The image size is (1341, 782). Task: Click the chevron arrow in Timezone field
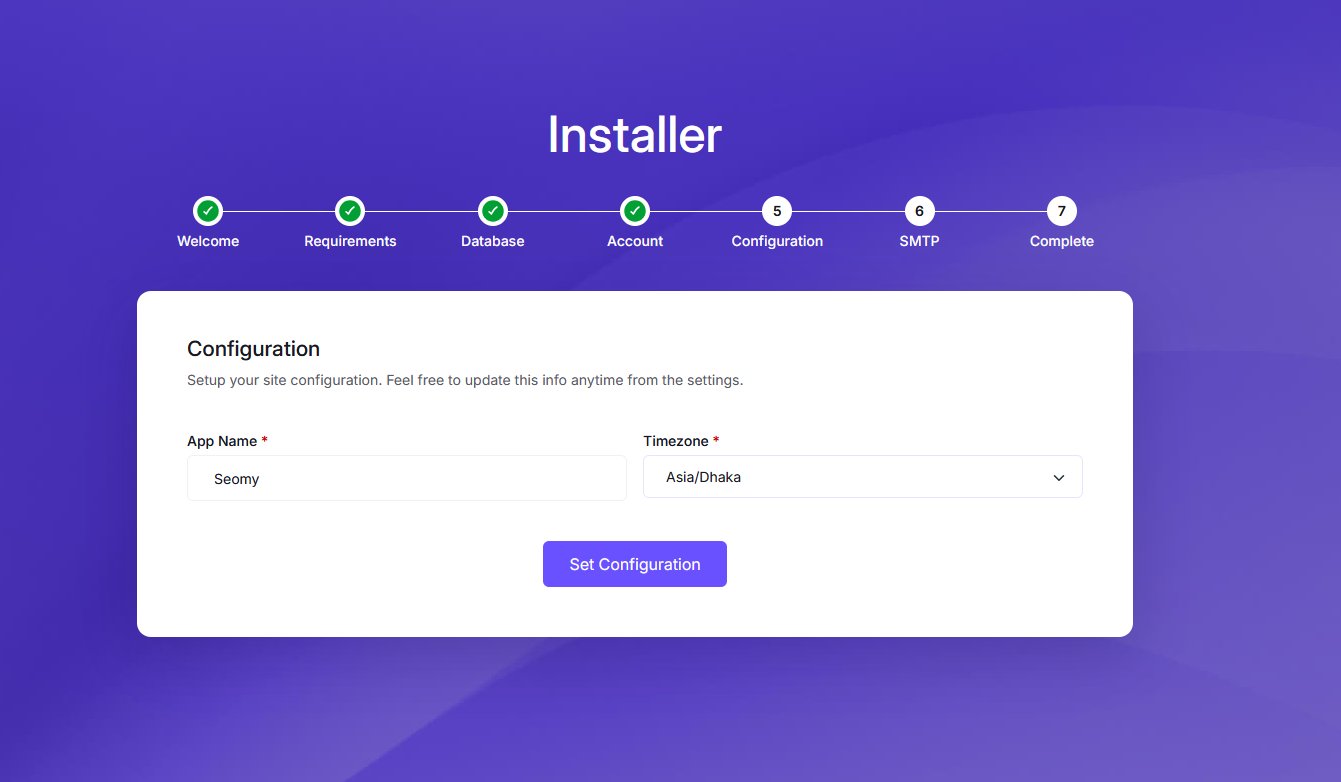[1059, 478]
